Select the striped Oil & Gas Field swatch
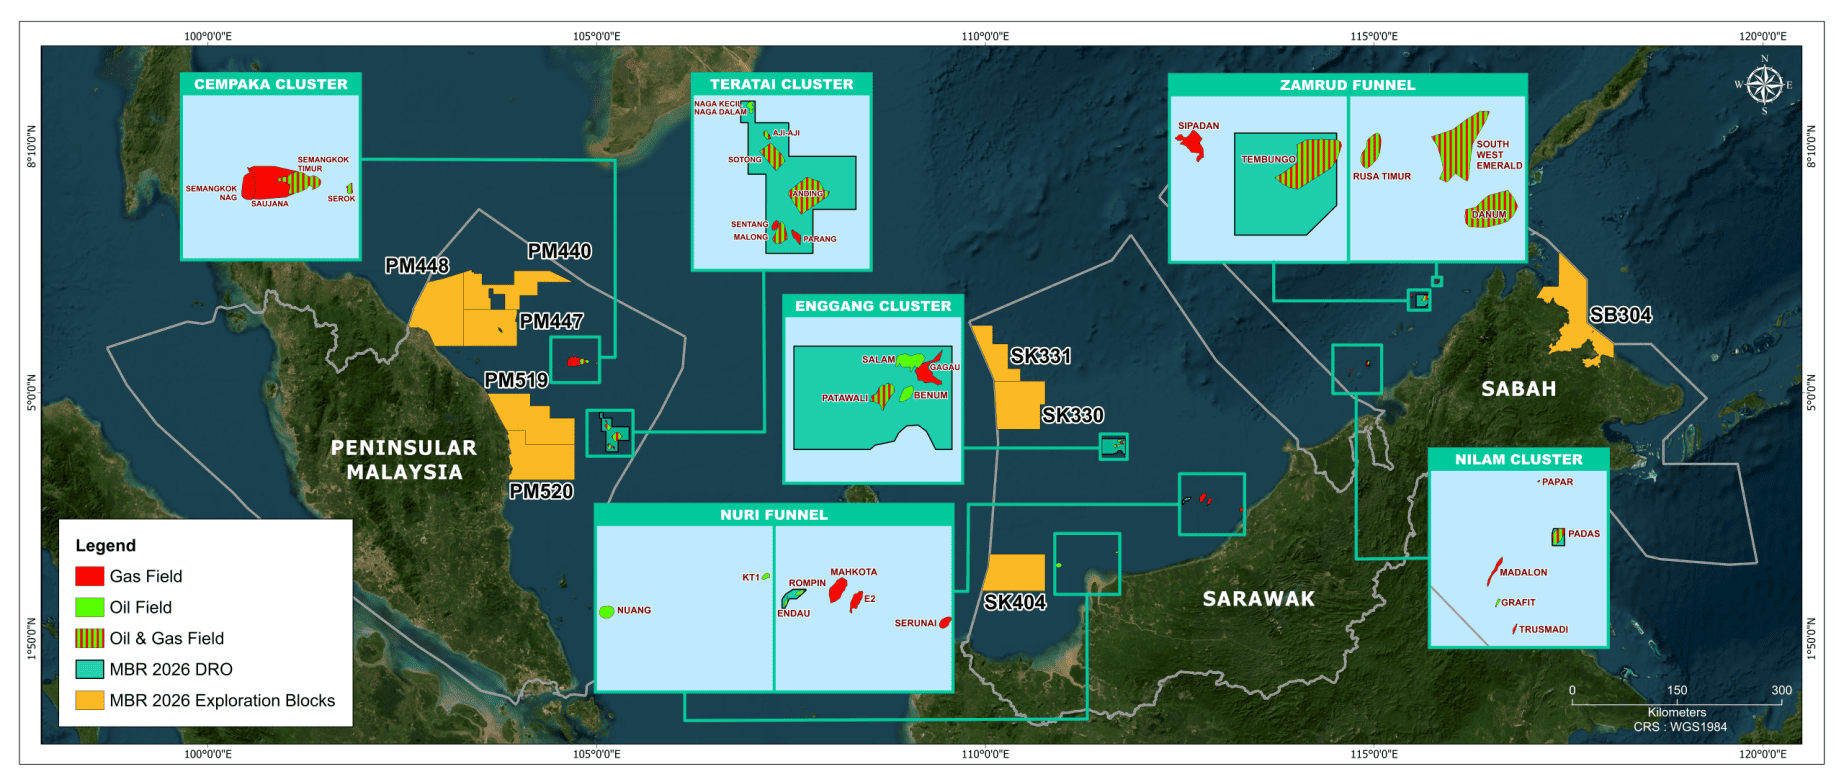The image size is (1844, 782). (90, 638)
